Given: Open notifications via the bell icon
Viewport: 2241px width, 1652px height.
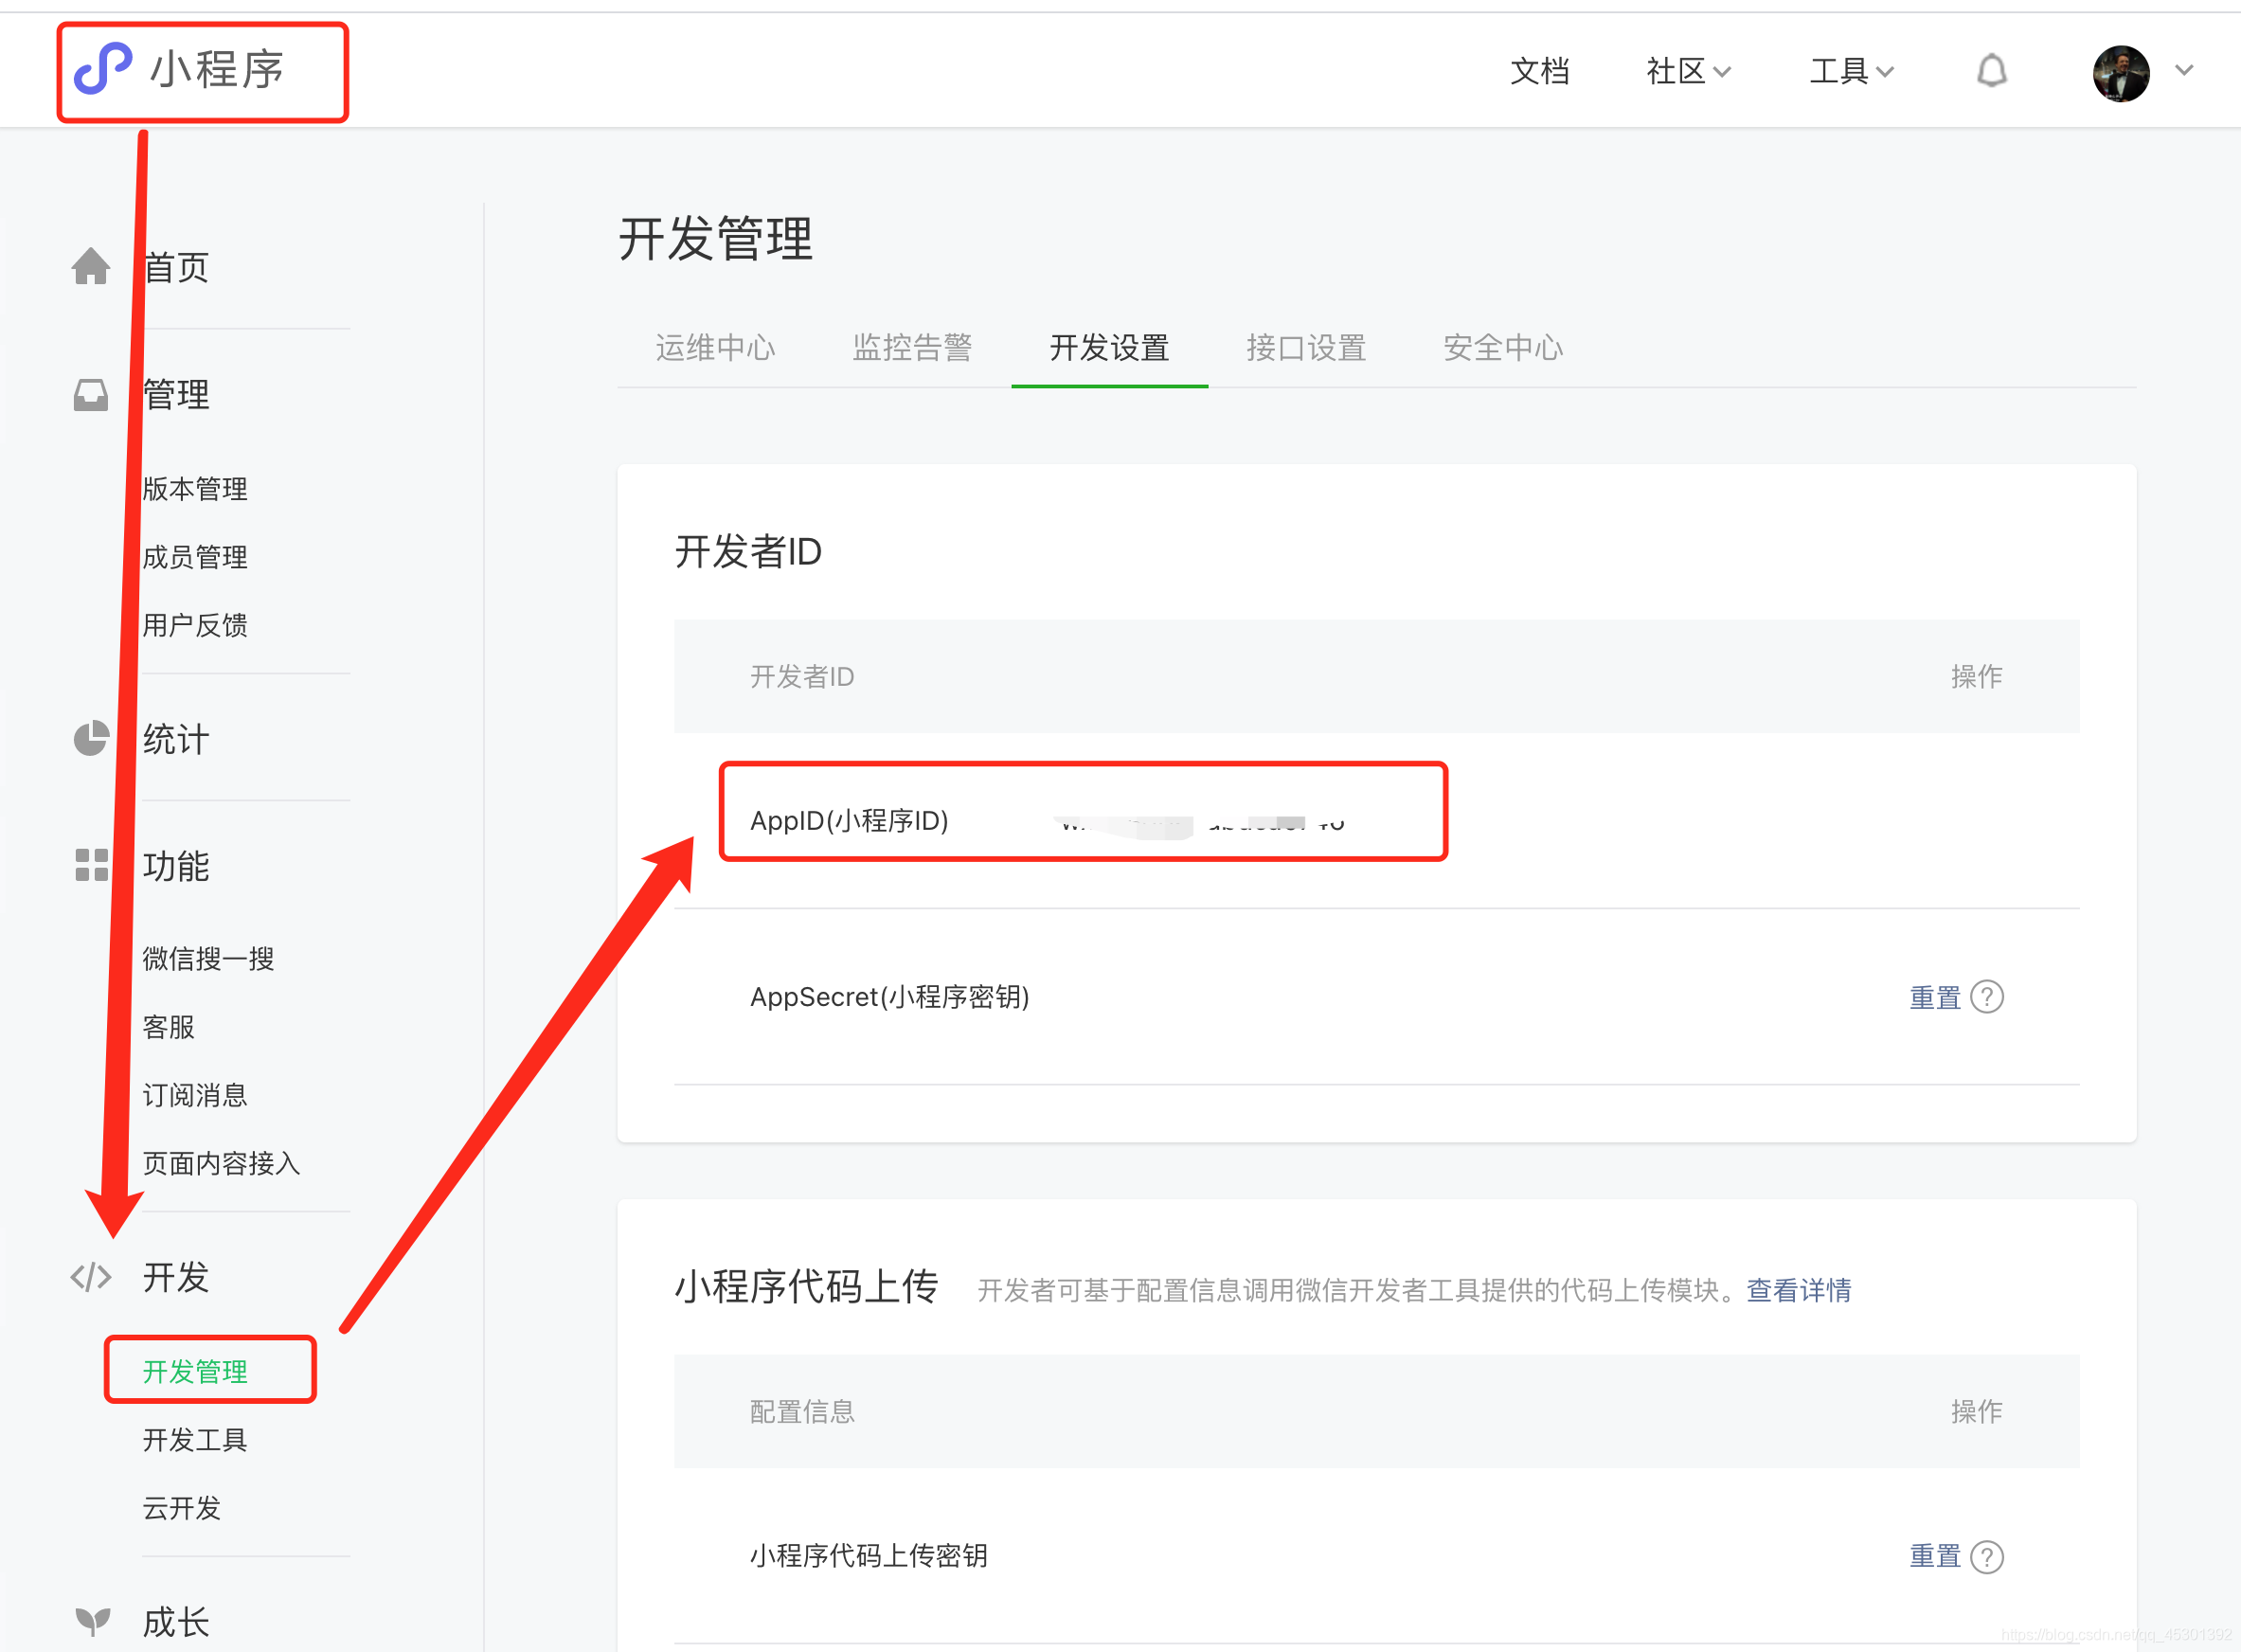Looking at the screenshot, I should click(x=1991, y=70).
